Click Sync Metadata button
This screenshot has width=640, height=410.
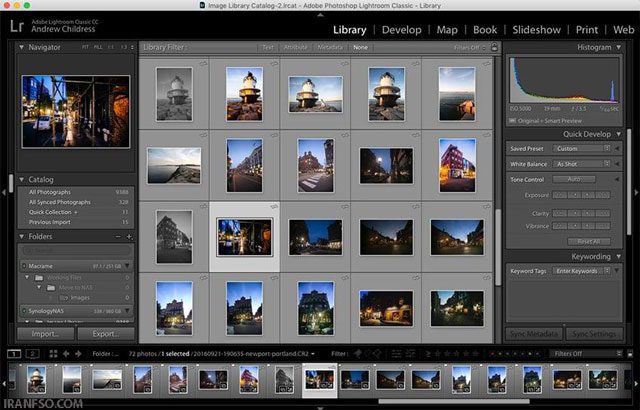coord(534,334)
